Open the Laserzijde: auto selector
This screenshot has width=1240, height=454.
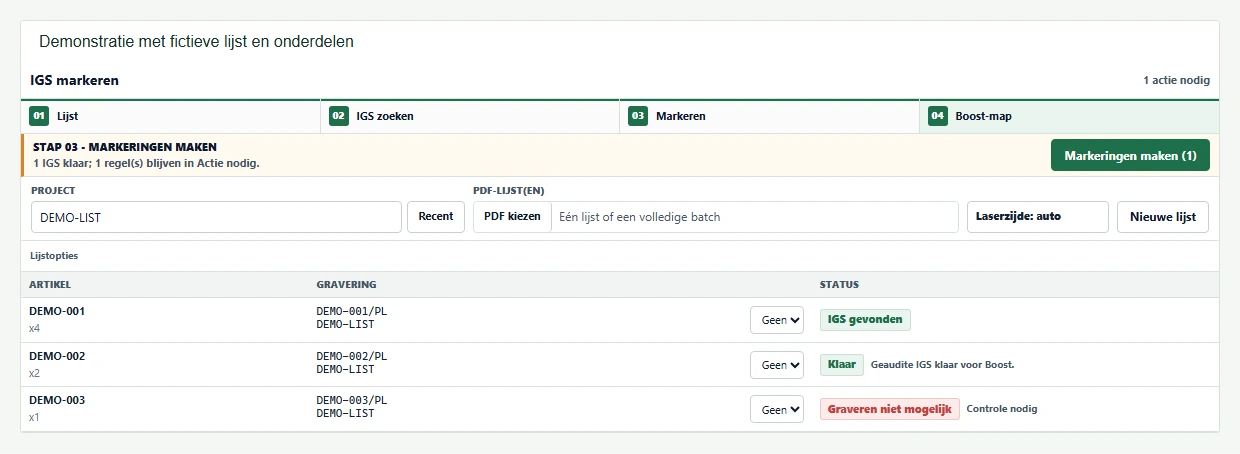click(x=1037, y=217)
